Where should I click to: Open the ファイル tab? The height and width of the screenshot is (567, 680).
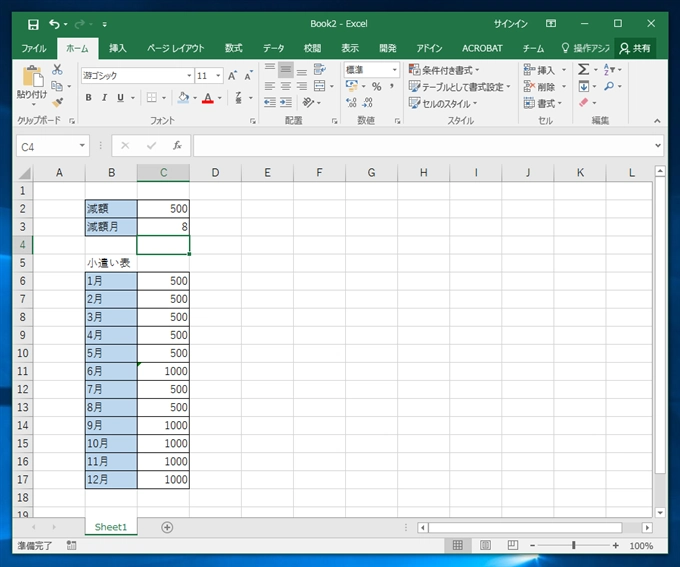point(34,48)
